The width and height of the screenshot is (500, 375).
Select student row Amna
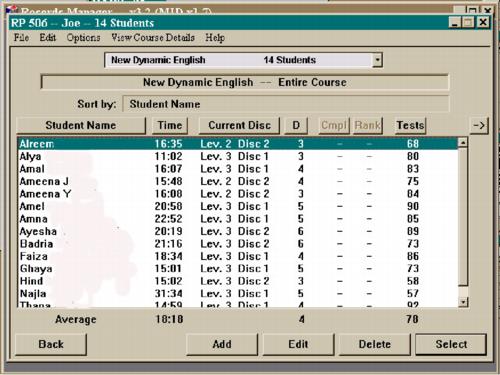[238, 219]
